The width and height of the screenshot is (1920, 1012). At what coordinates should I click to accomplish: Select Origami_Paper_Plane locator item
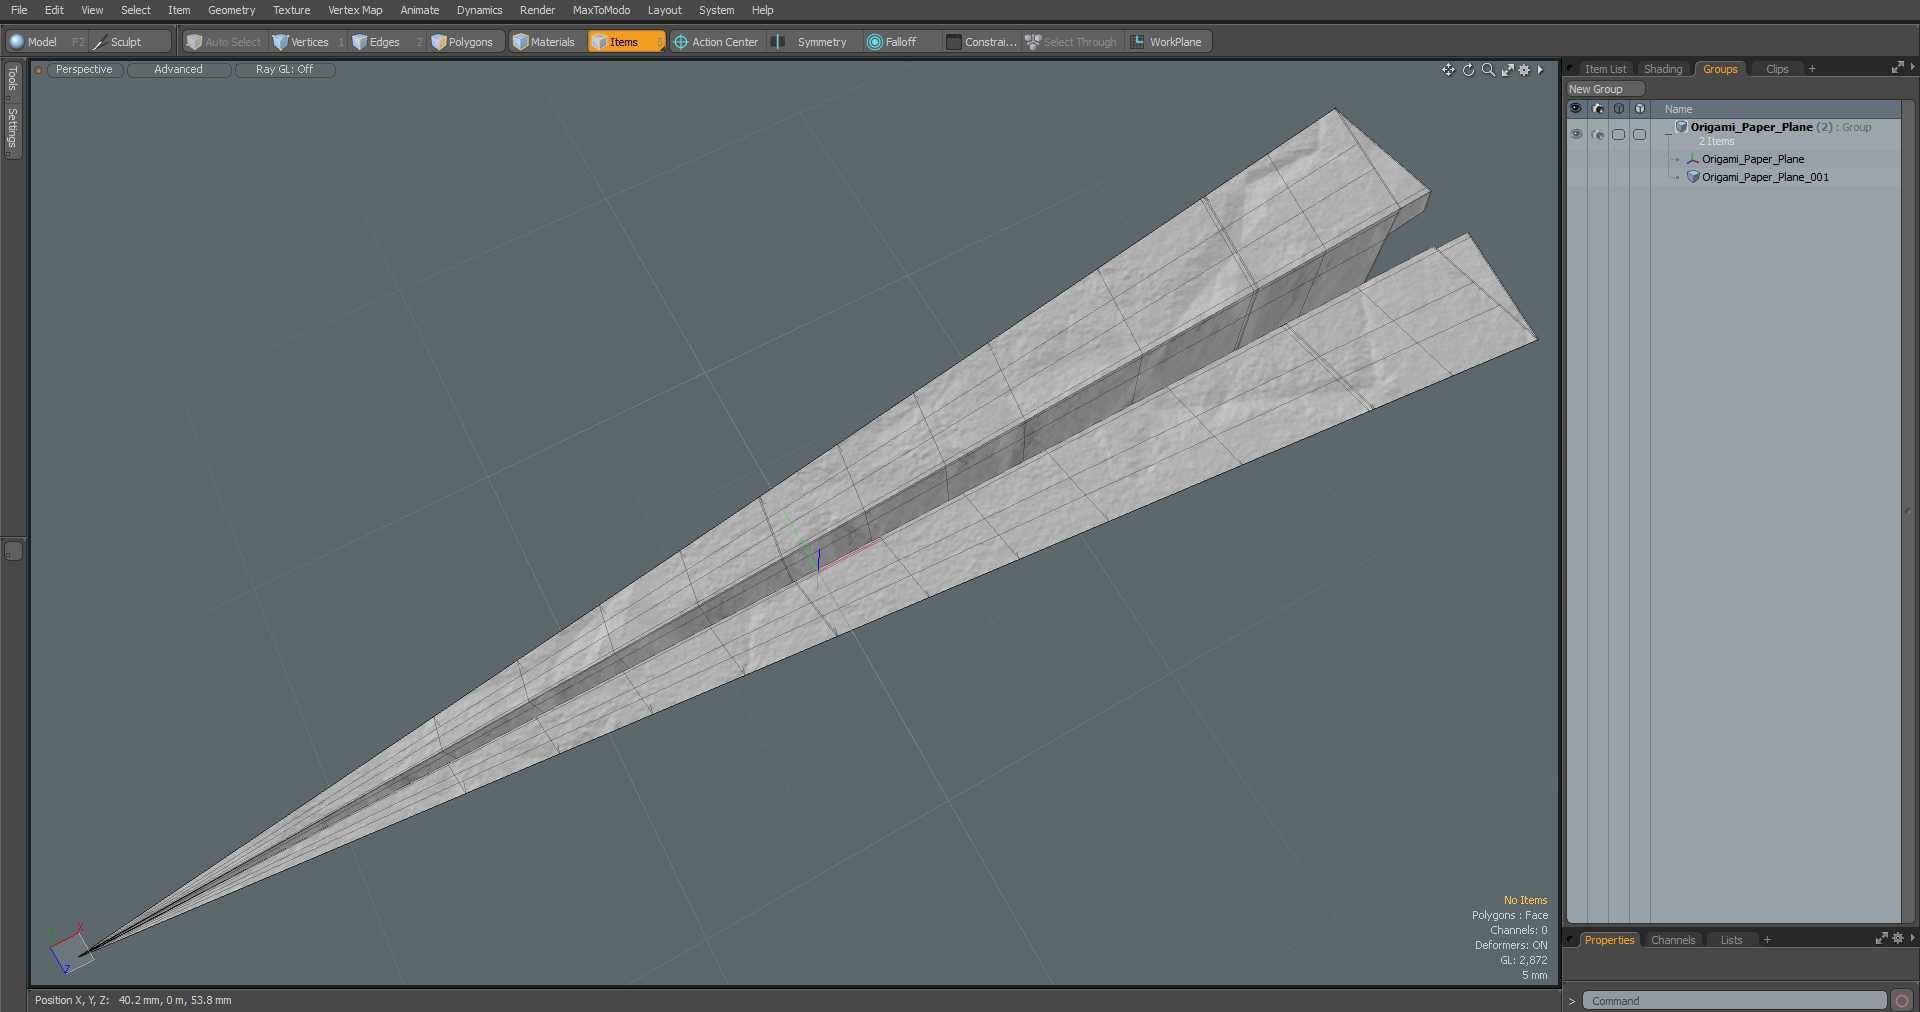click(x=1752, y=159)
